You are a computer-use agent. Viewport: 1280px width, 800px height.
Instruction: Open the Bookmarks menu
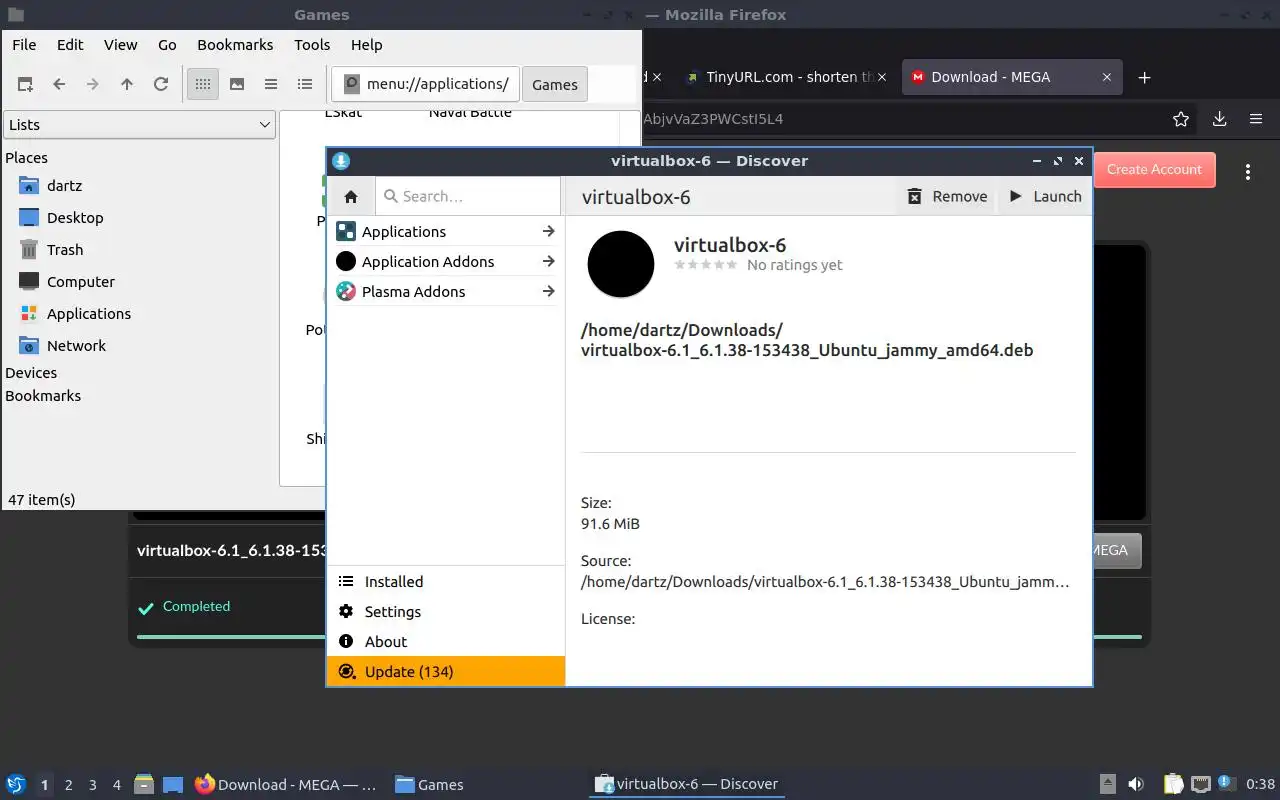[x=235, y=44]
